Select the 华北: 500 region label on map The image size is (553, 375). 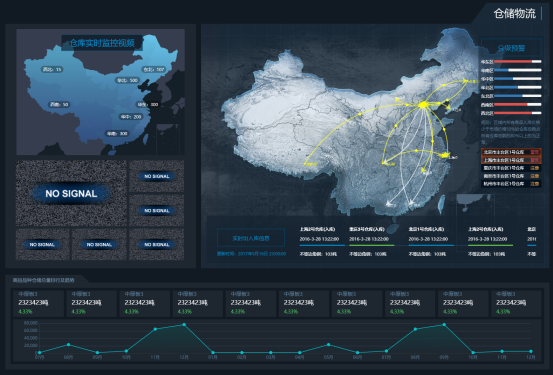point(128,80)
